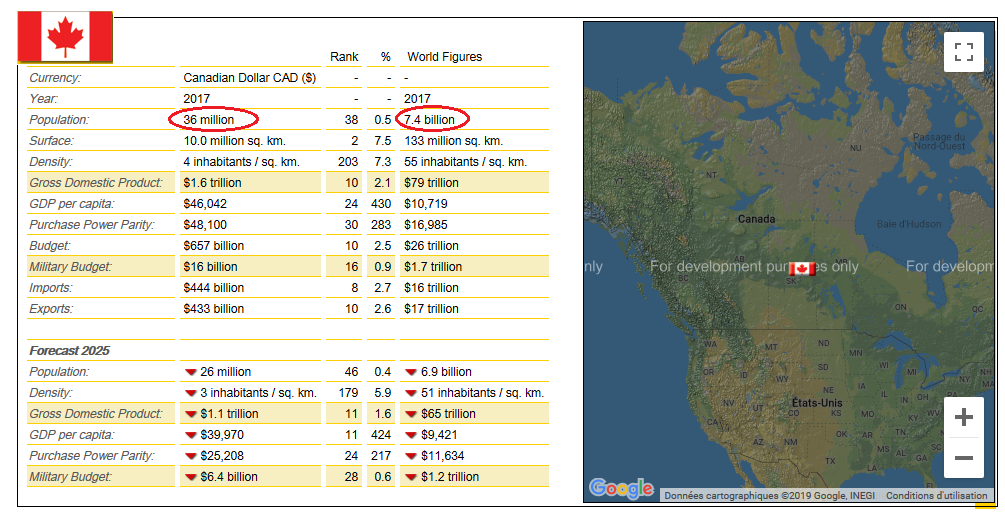Select the Exports row label

[x=51, y=309]
